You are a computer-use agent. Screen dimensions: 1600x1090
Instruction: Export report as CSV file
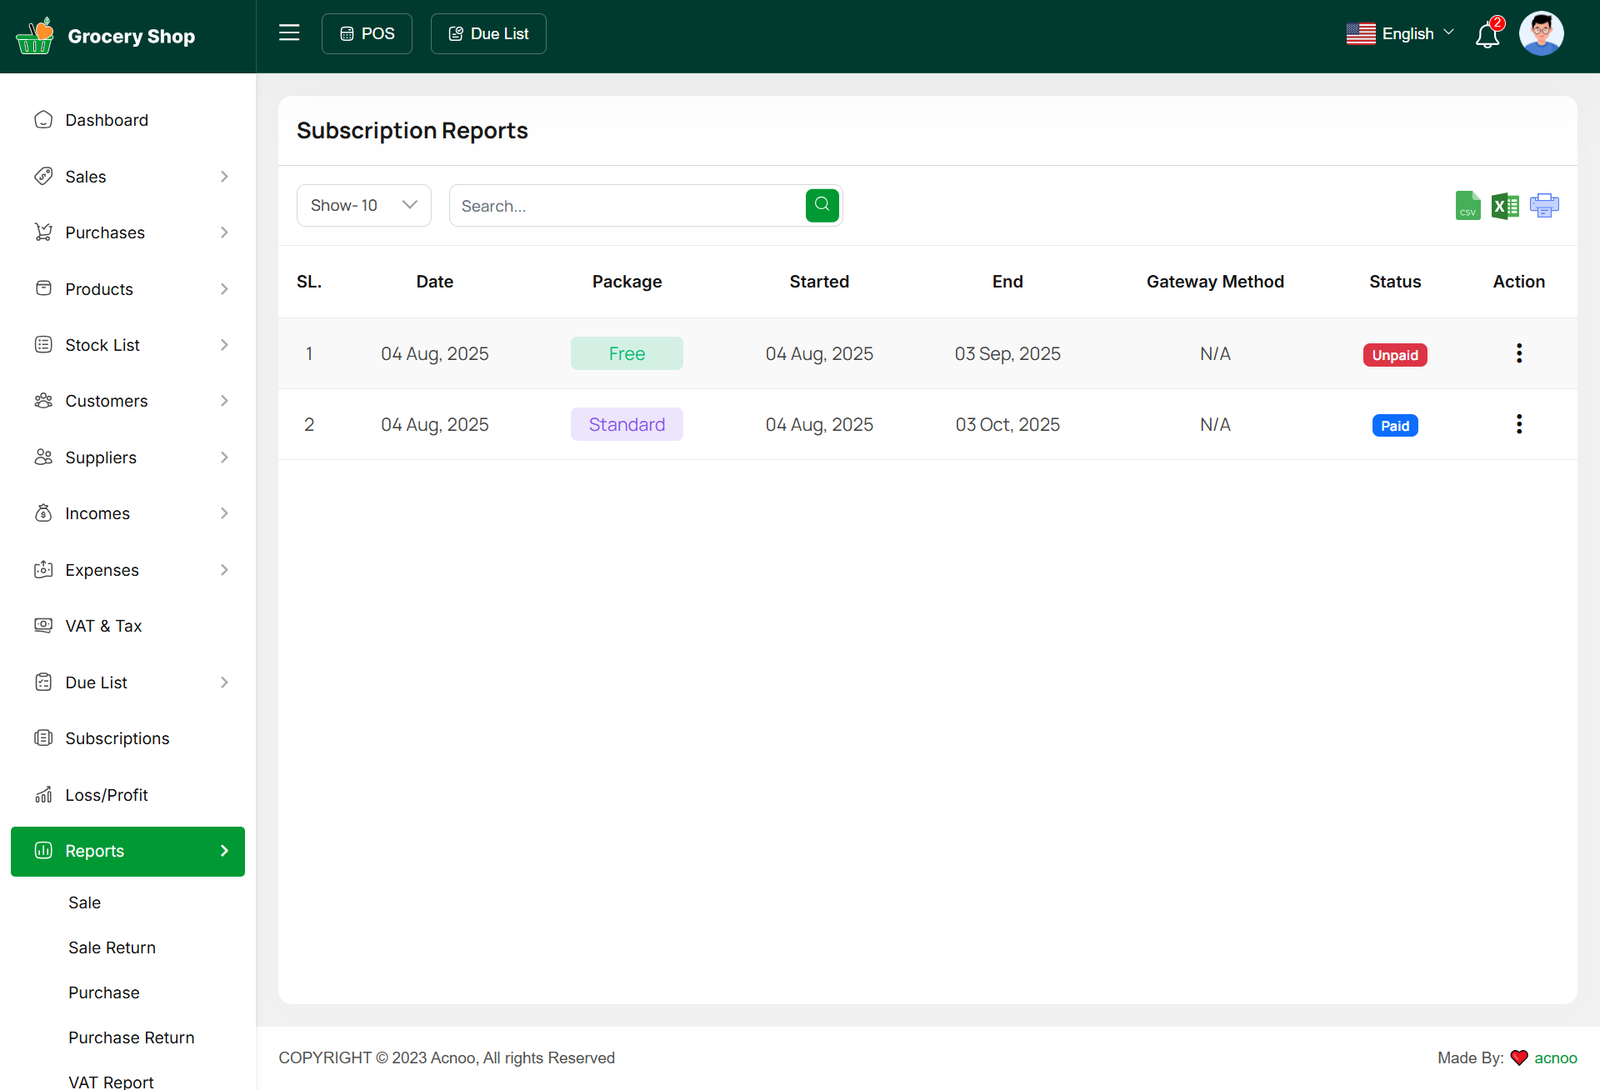point(1467,206)
